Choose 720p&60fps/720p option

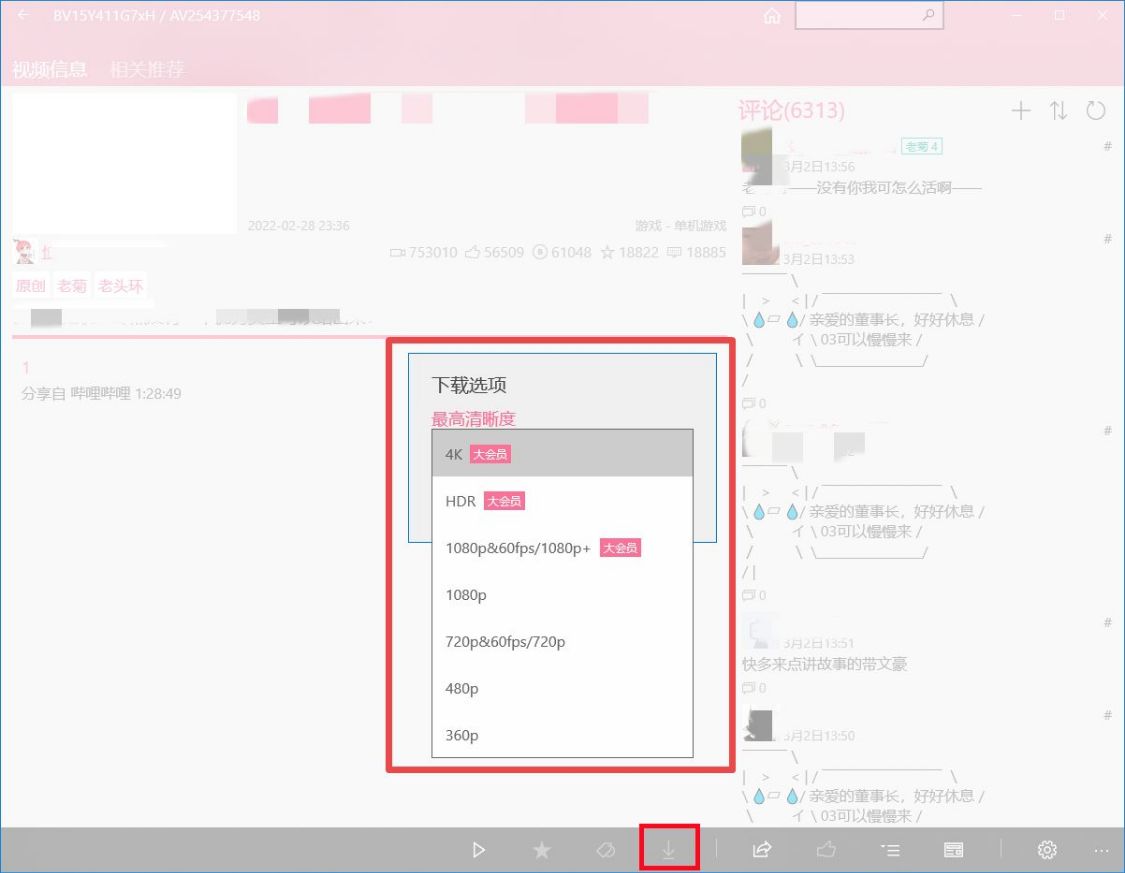(562, 641)
